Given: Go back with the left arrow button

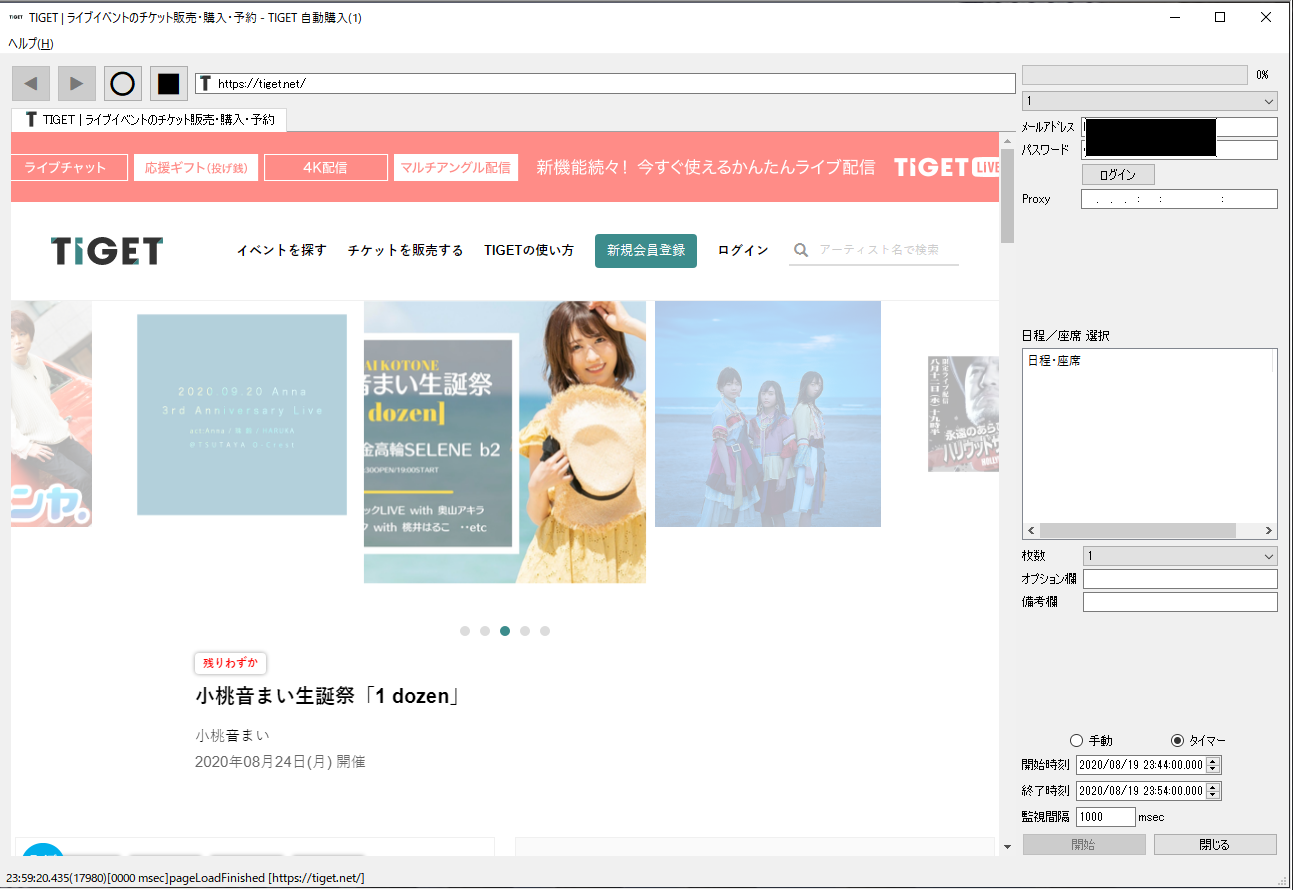Looking at the screenshot, I should pyautogui.click(x=31, y=83).
